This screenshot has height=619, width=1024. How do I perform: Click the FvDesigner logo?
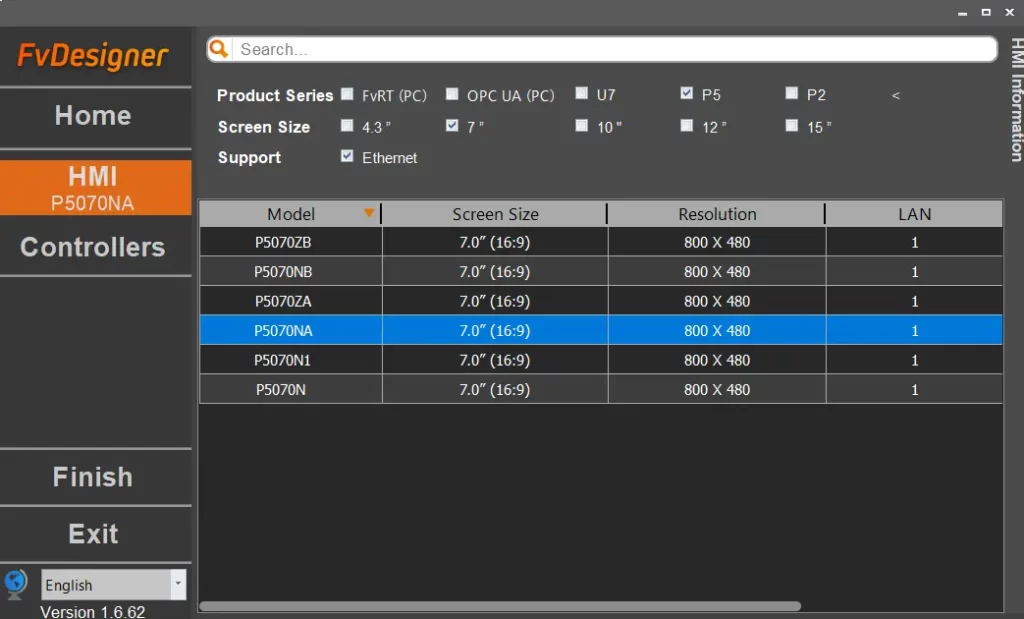[x=93, y=57]
